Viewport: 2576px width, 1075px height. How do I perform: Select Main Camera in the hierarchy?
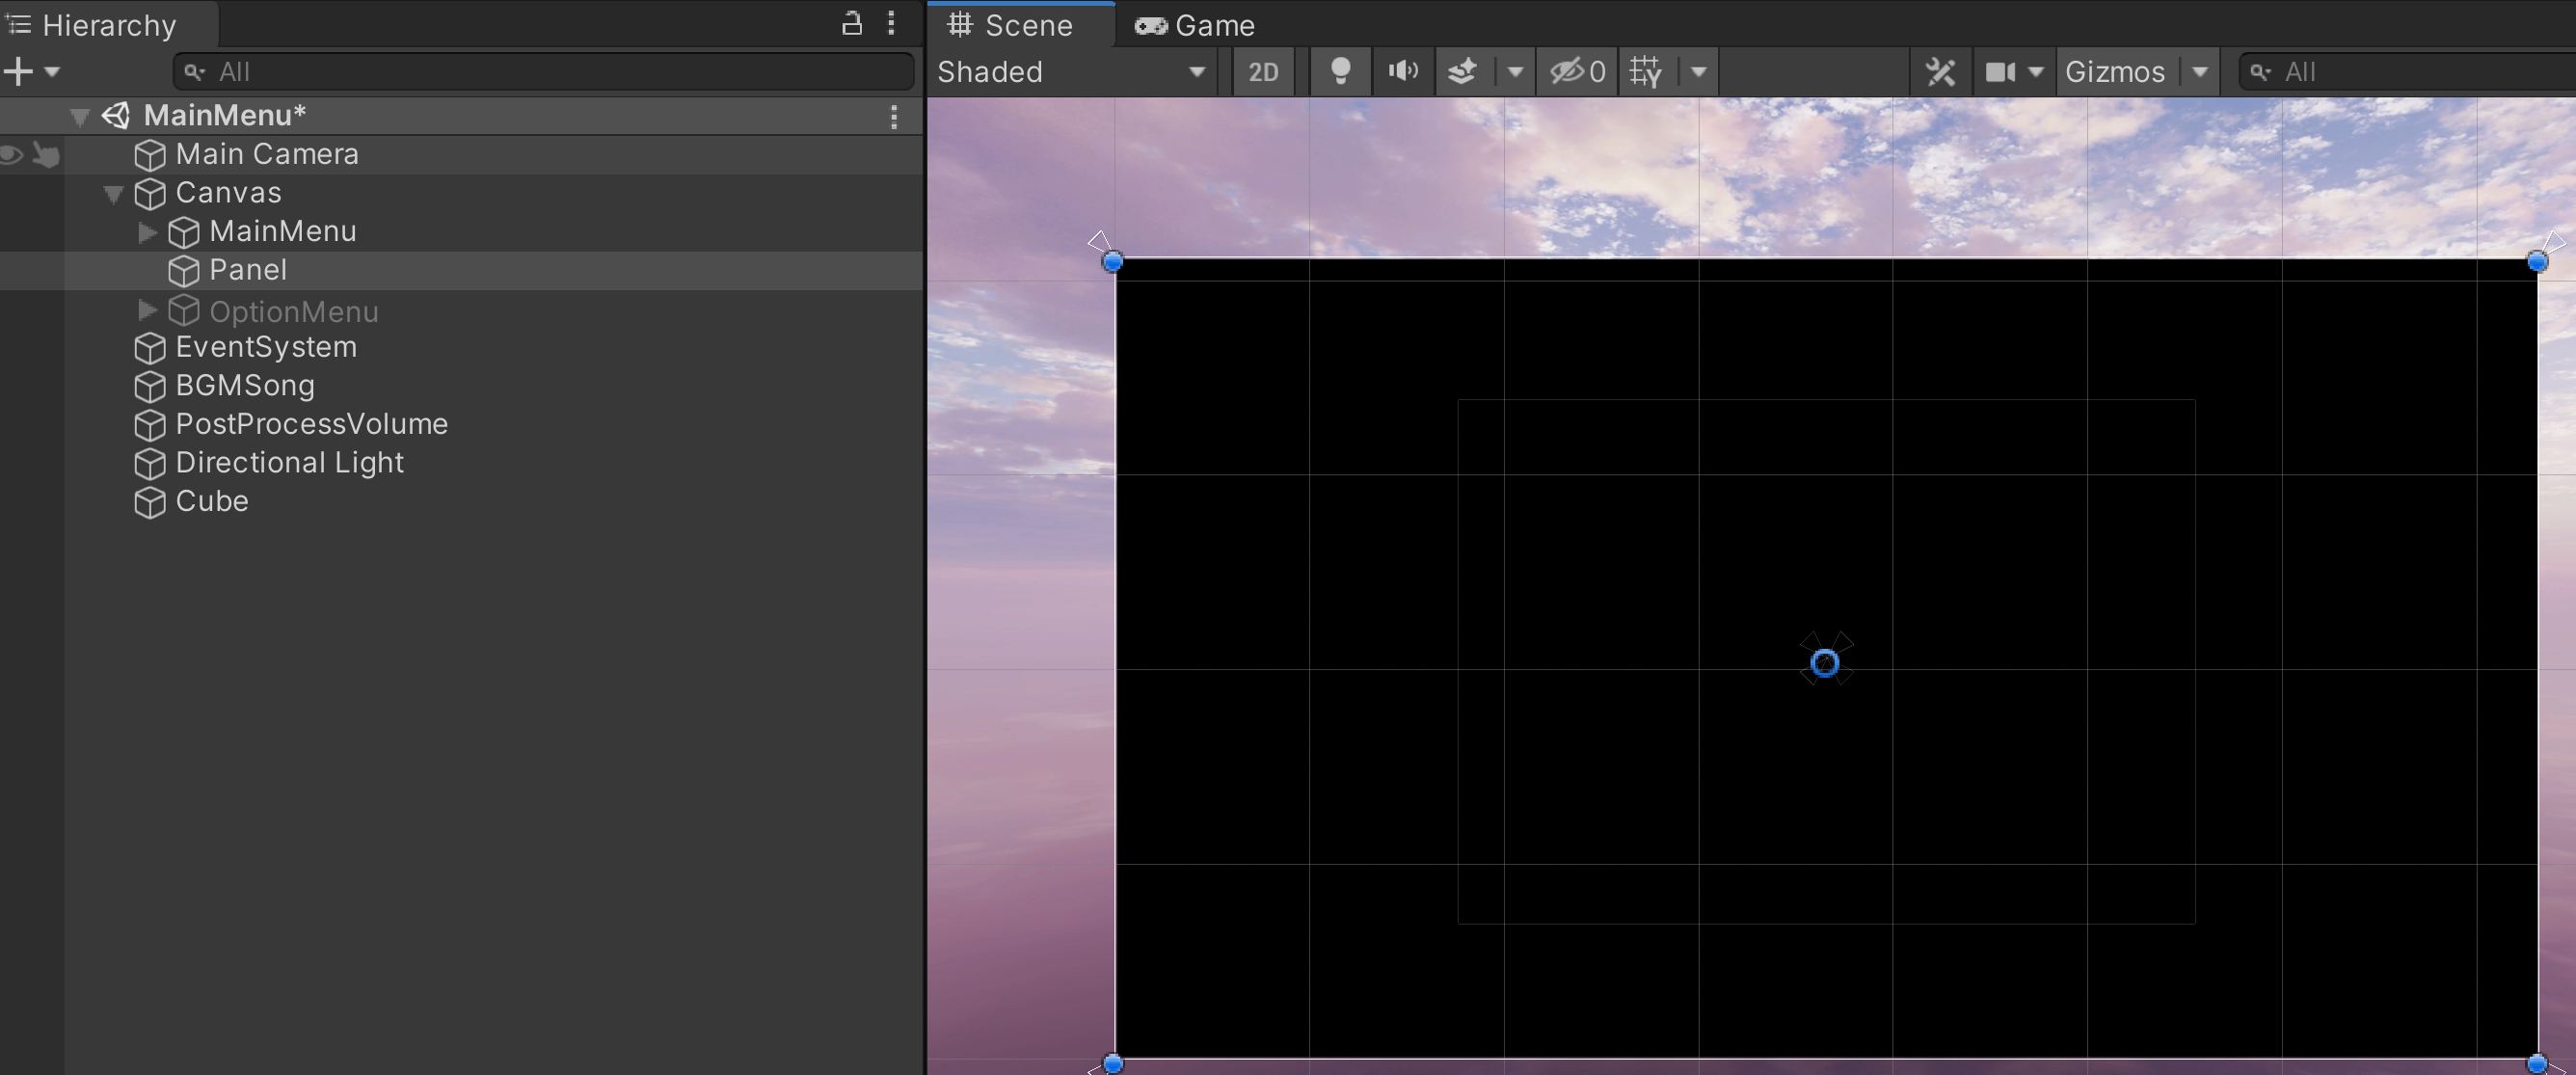(x=267, y=154)
